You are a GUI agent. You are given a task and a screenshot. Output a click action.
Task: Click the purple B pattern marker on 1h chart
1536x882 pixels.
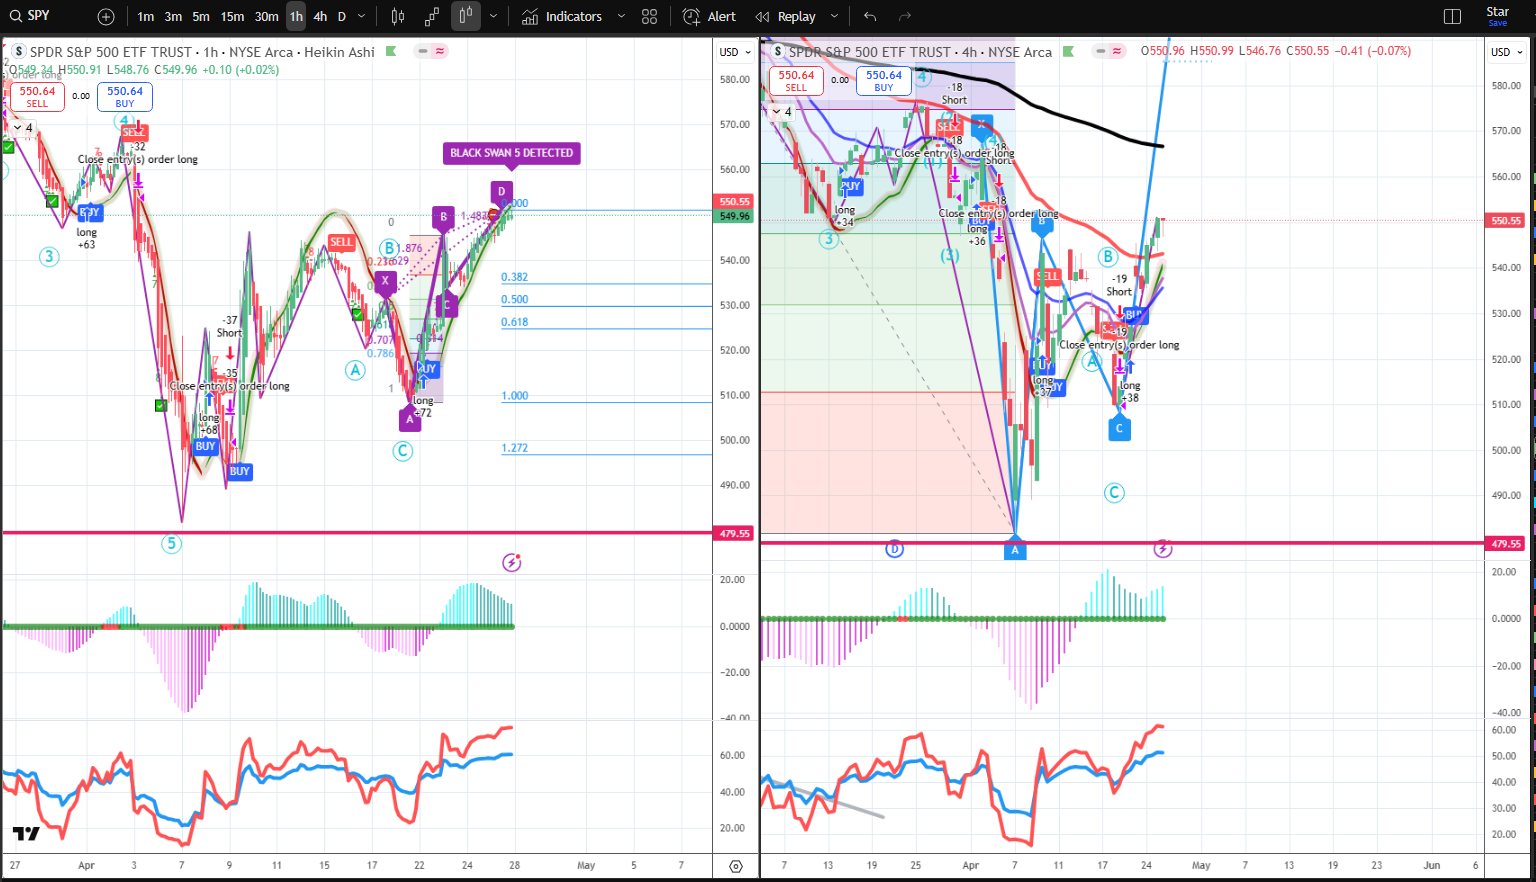tap(443, 217)
